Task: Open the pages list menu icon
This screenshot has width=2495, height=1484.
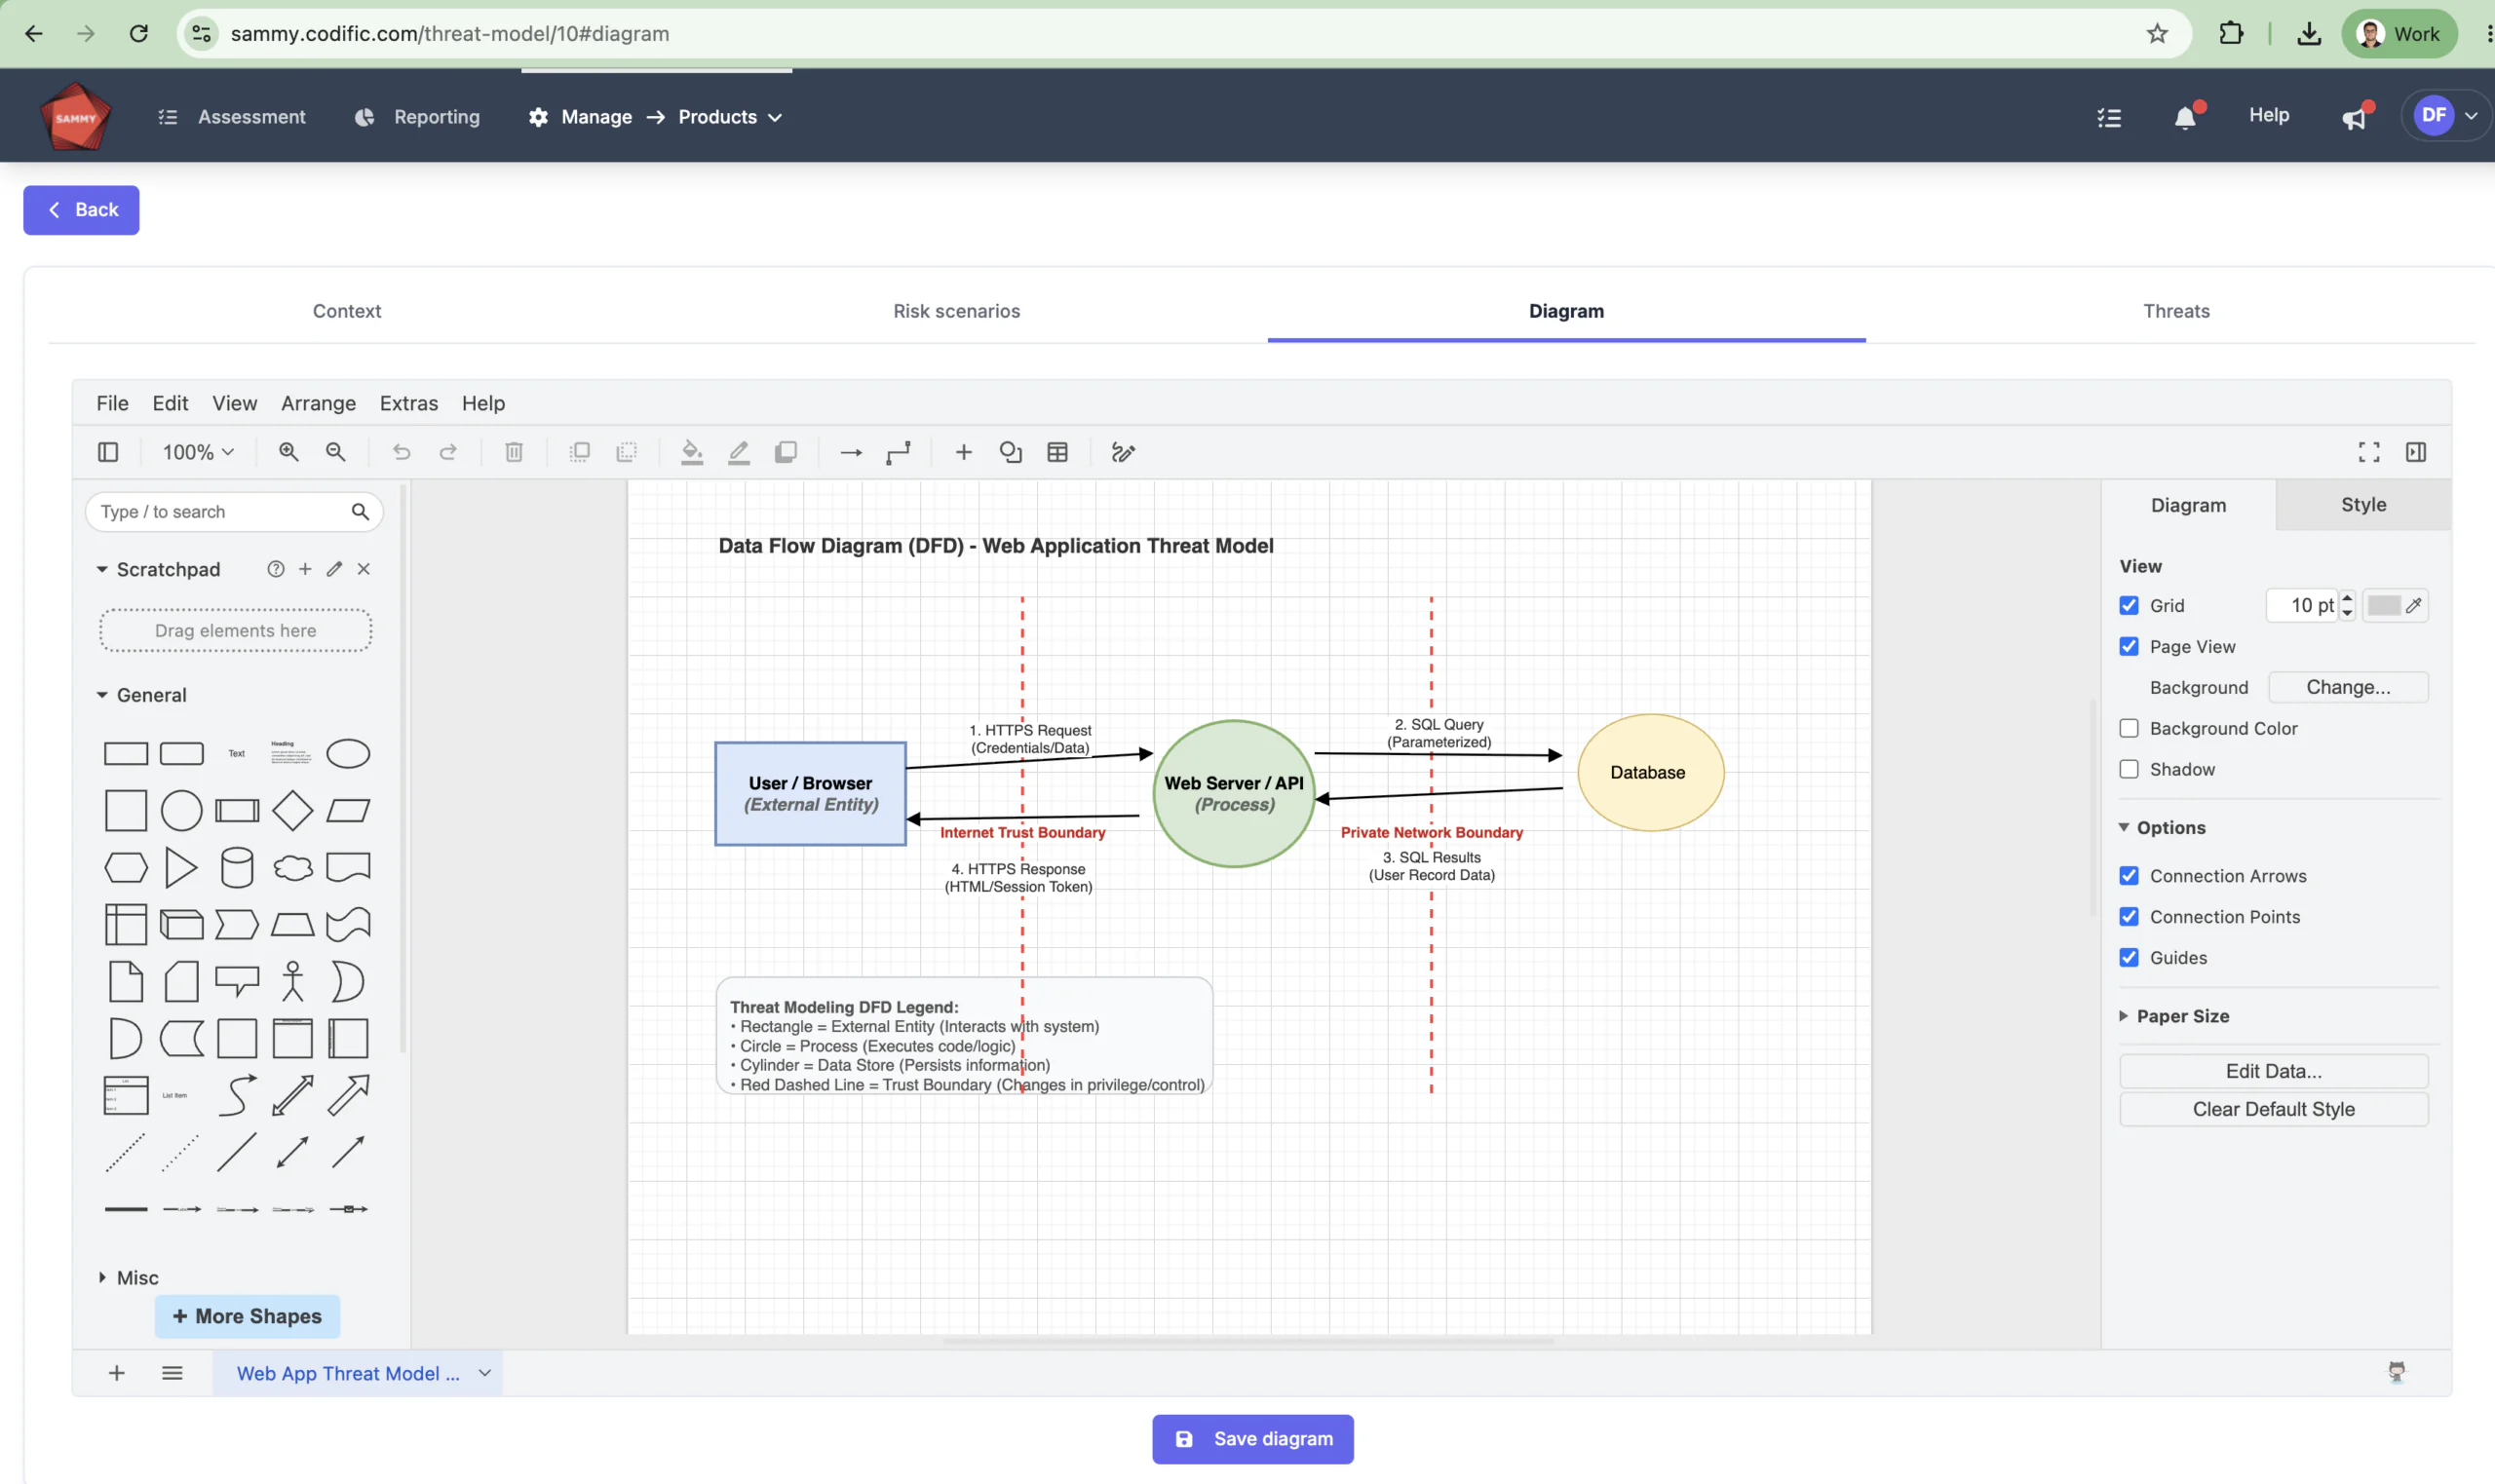Action: 172,1373
